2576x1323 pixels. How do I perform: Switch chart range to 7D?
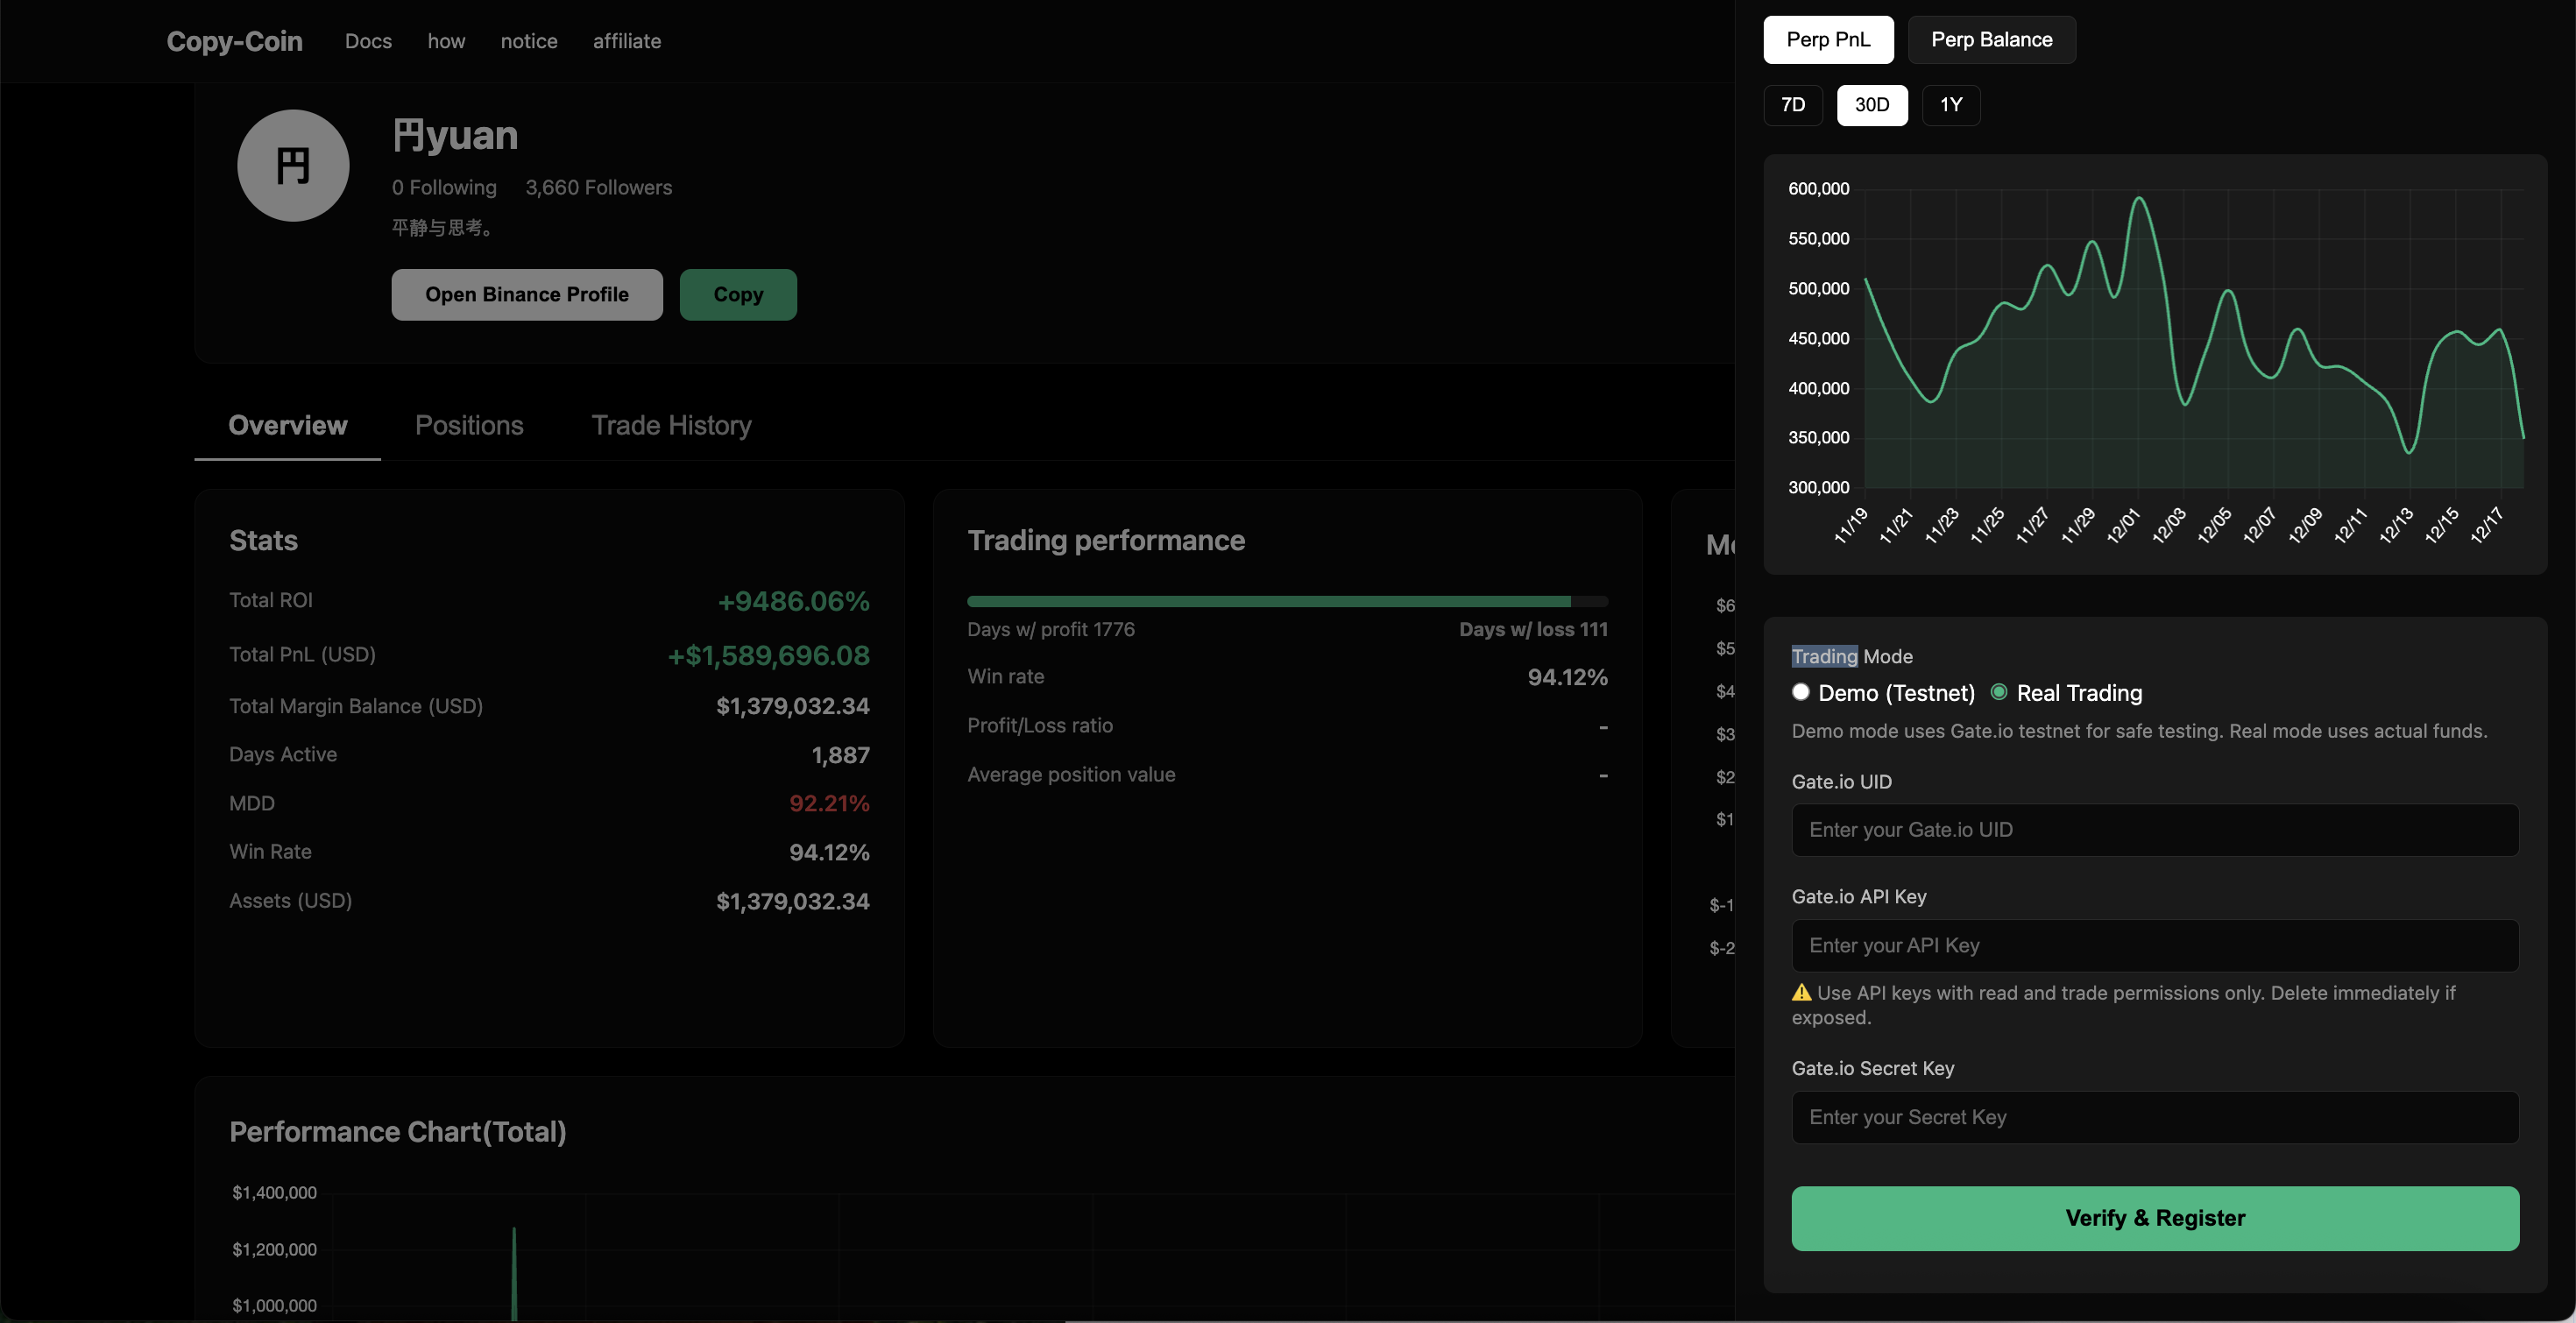click(x=1792, y=105)
